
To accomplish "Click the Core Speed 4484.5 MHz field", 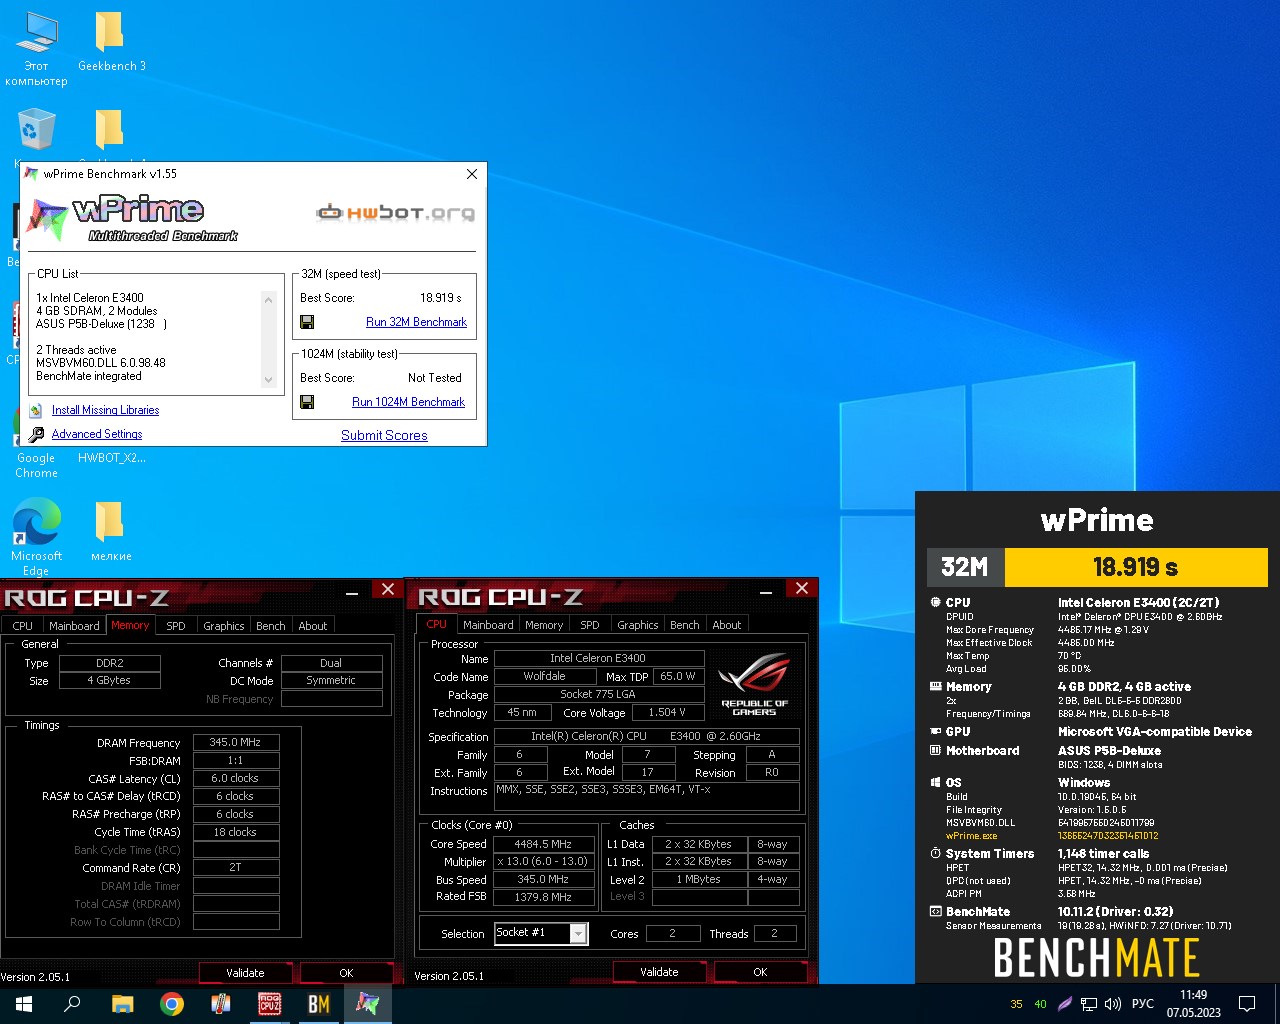I will tap(543, 844).
